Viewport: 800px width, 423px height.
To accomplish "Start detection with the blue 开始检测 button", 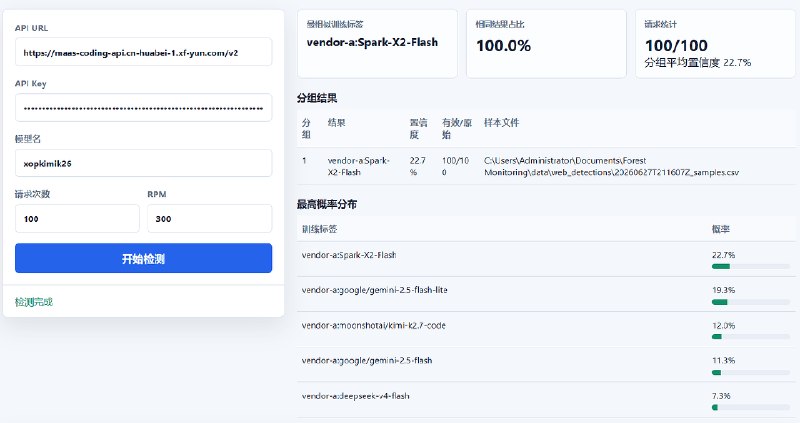I will (143, 258).
